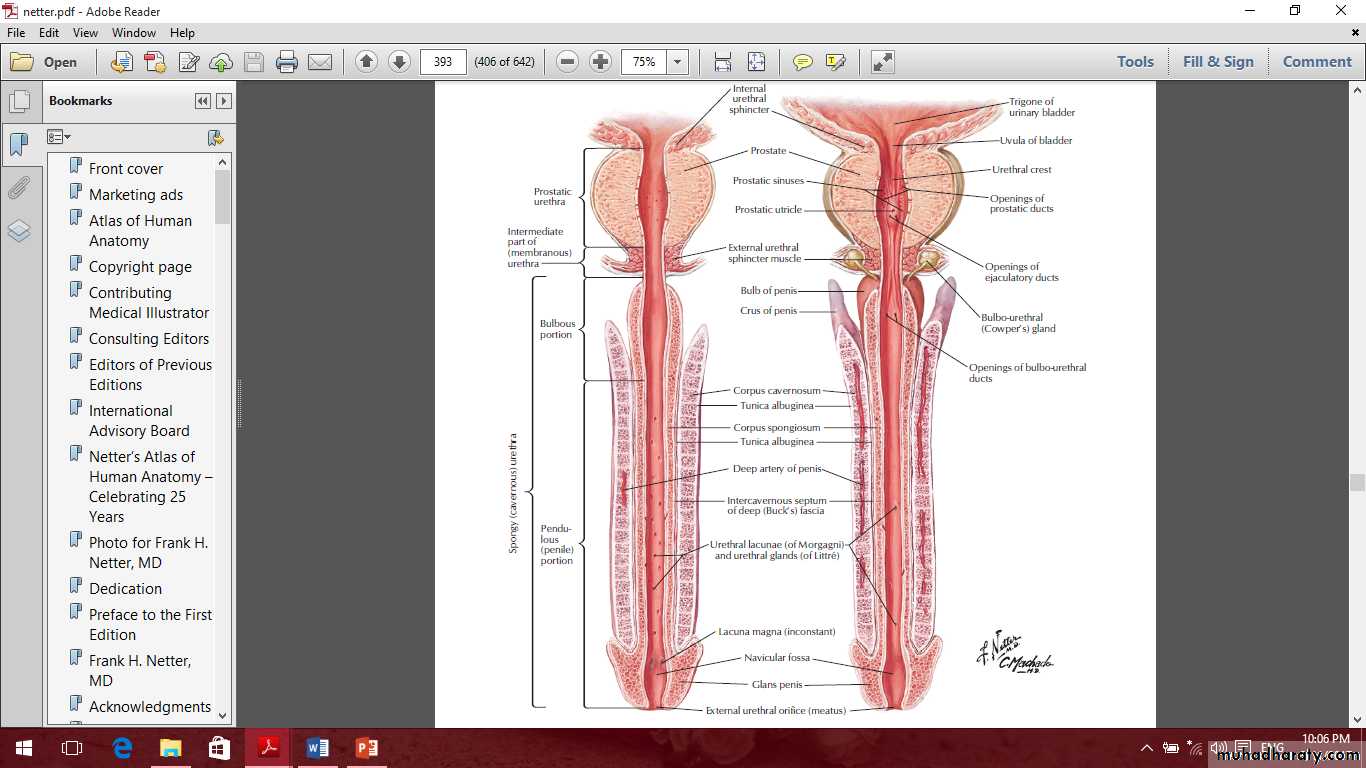Open the 75% zoom level dropdown

pos(678,62)
